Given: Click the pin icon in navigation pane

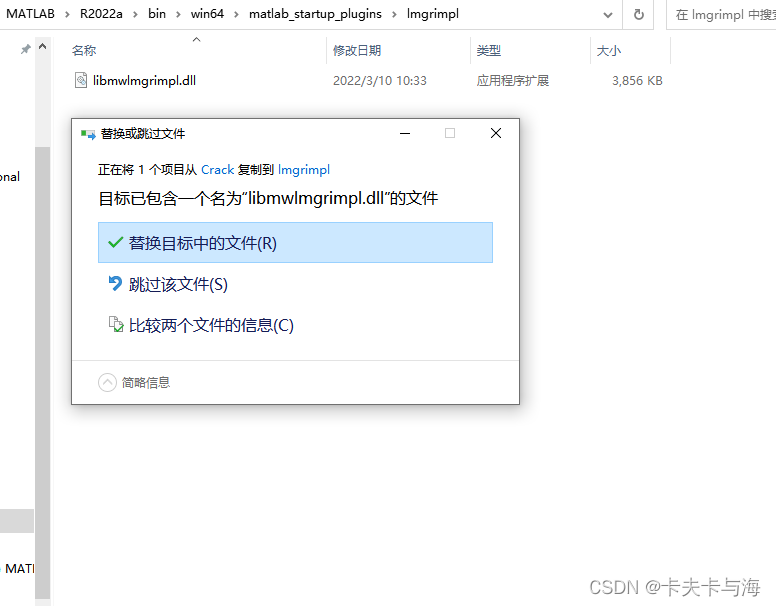Looking at the screenshot, I should 25,49.
